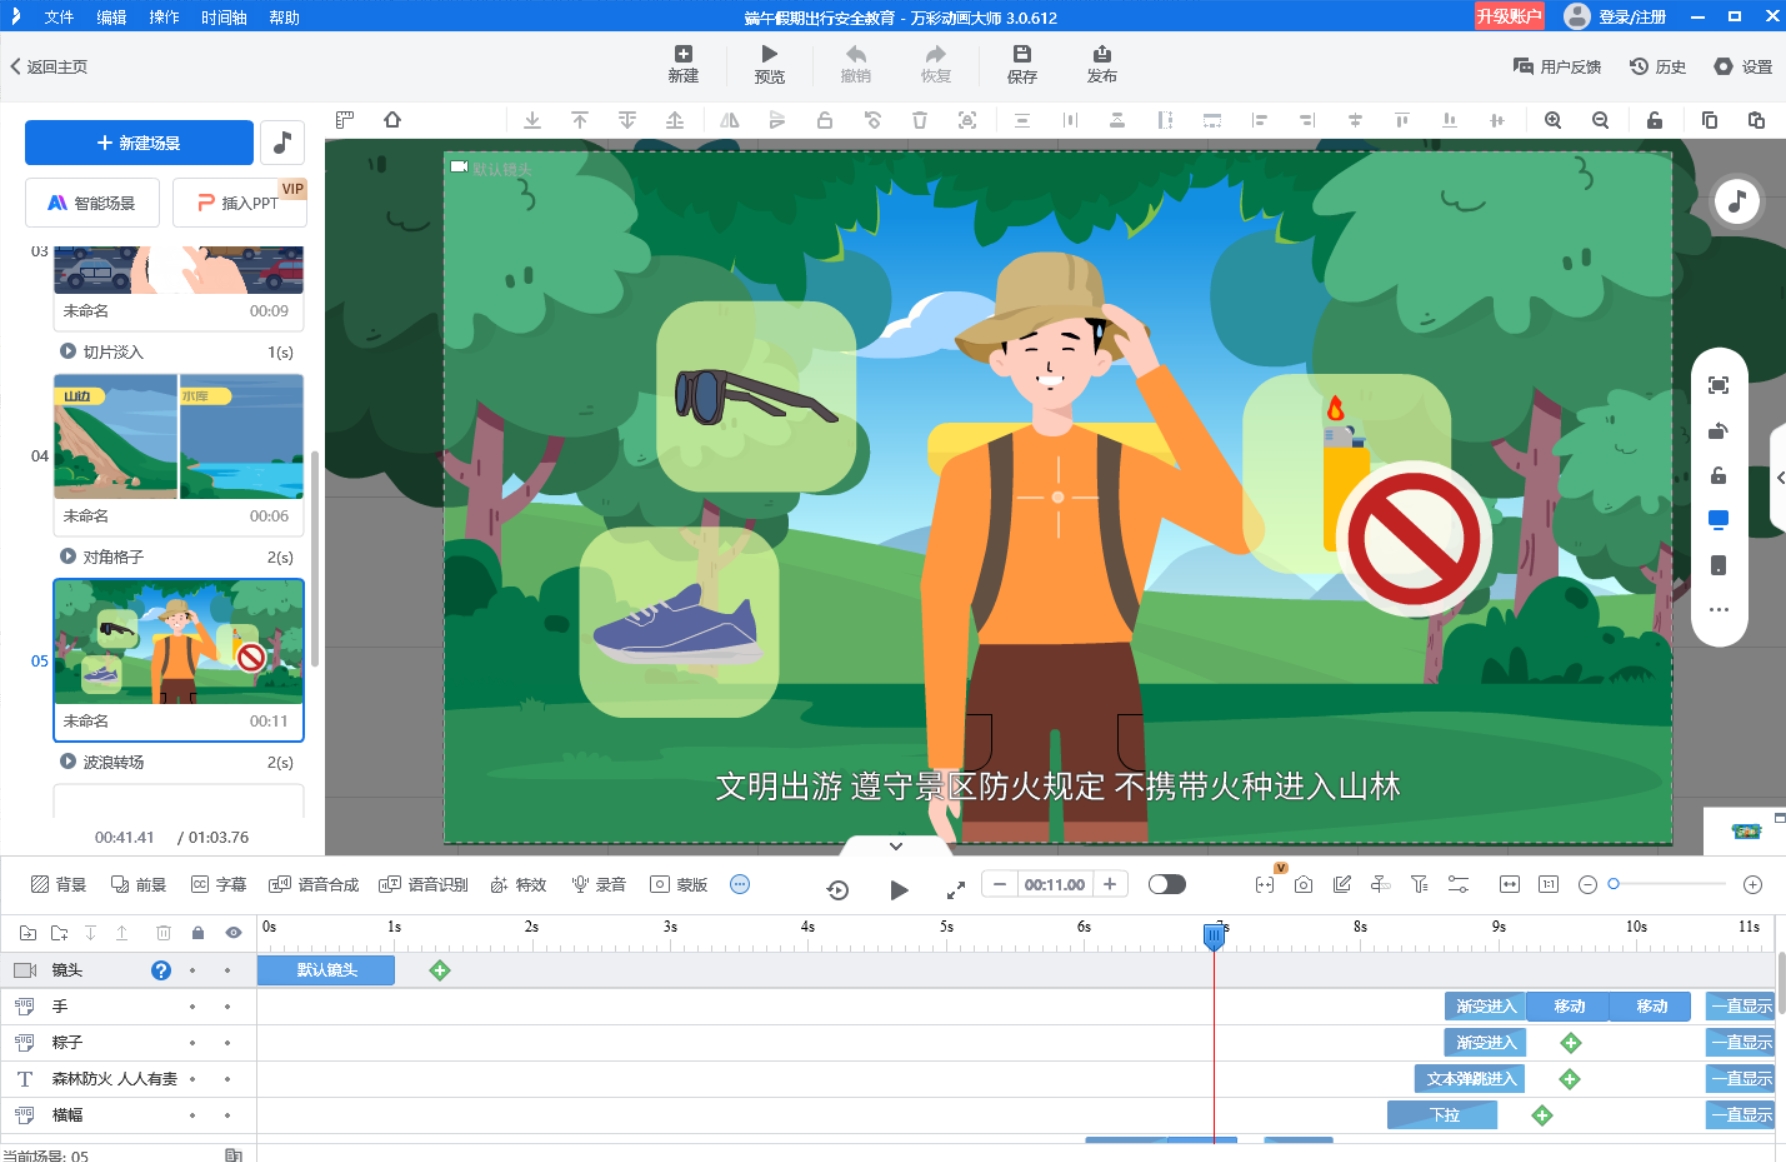
Task: Open the 帮助 menu
Action: coord(285,17)
